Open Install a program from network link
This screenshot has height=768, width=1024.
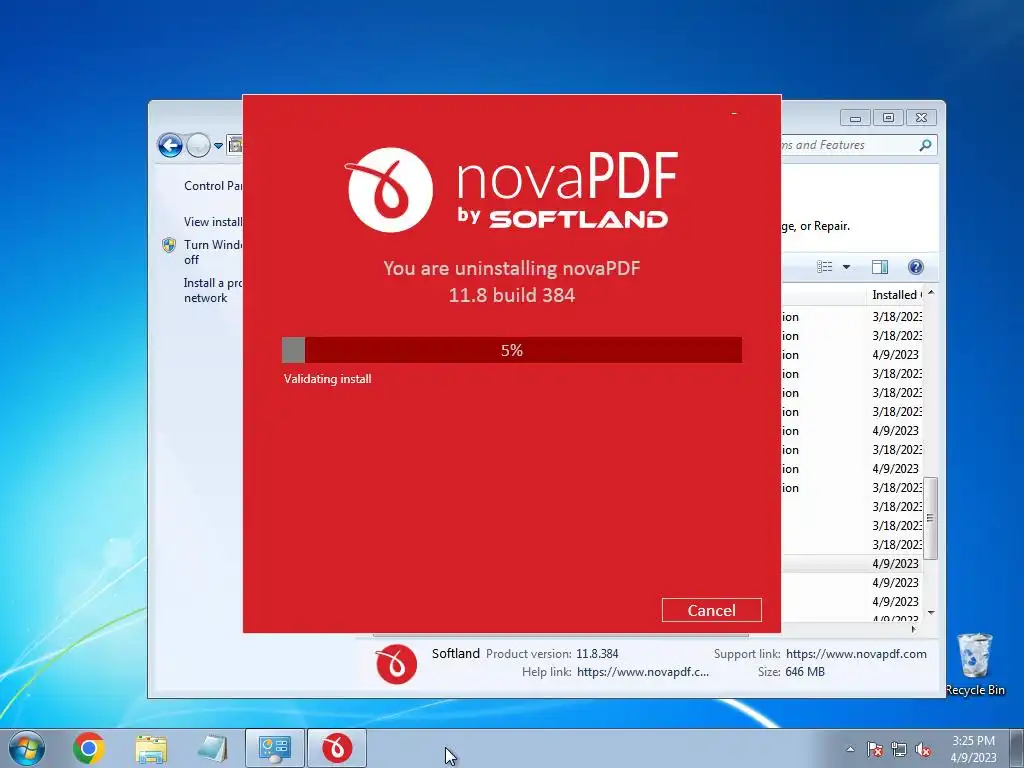(x=213, y=290)
